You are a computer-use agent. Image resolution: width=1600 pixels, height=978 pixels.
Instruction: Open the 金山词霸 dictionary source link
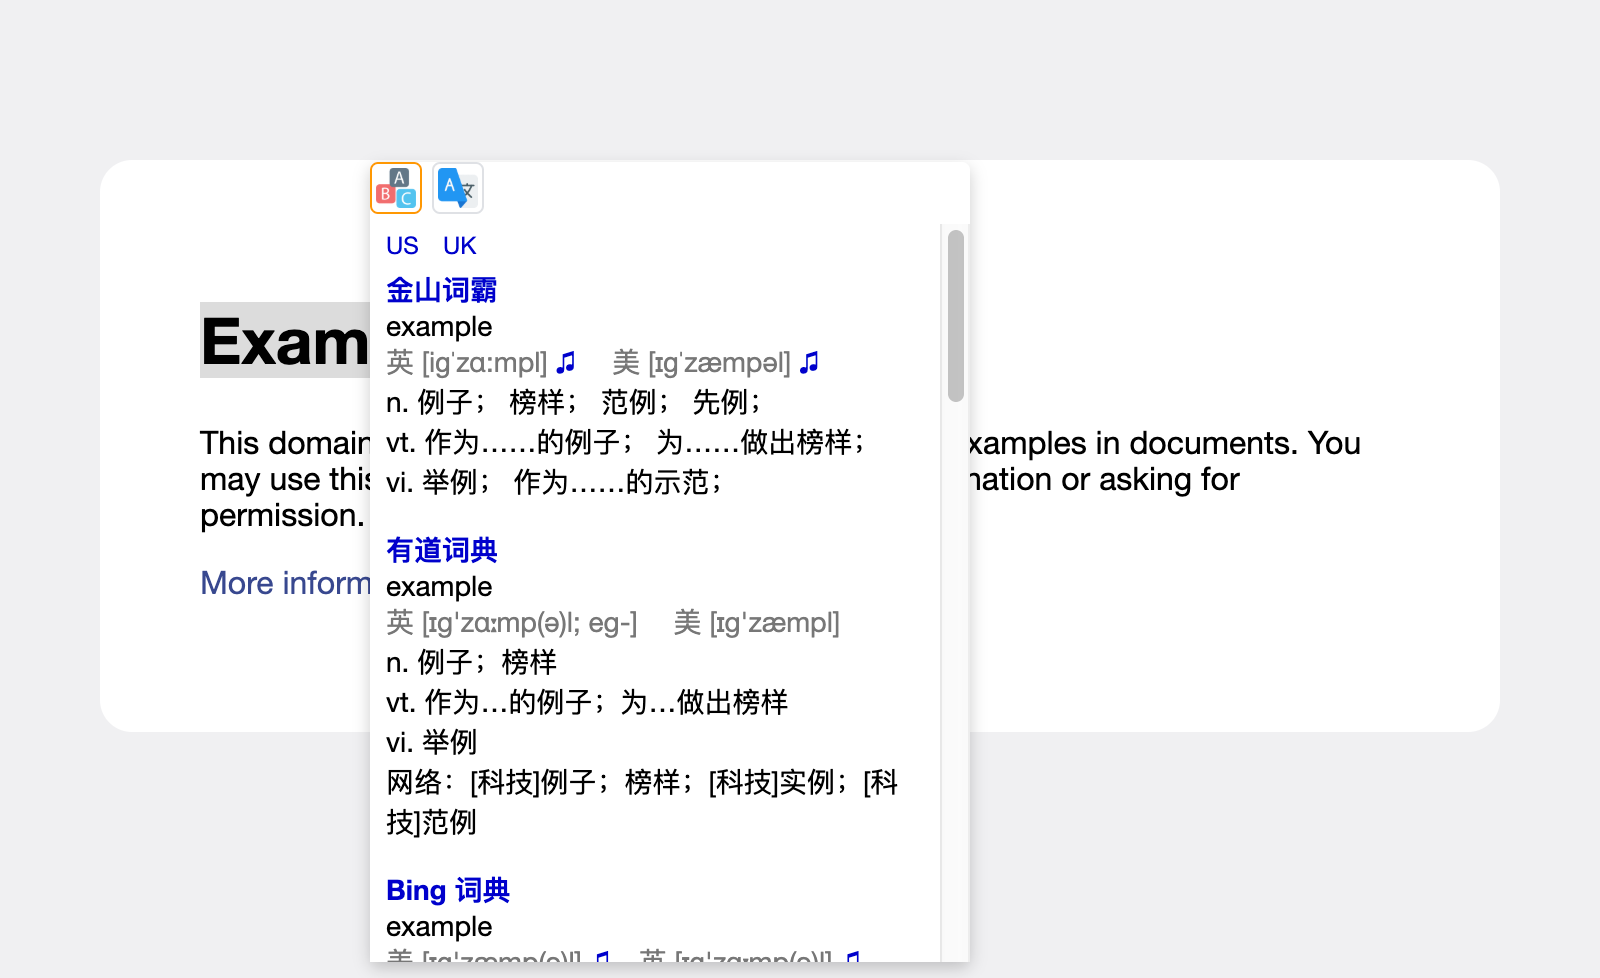442,290
